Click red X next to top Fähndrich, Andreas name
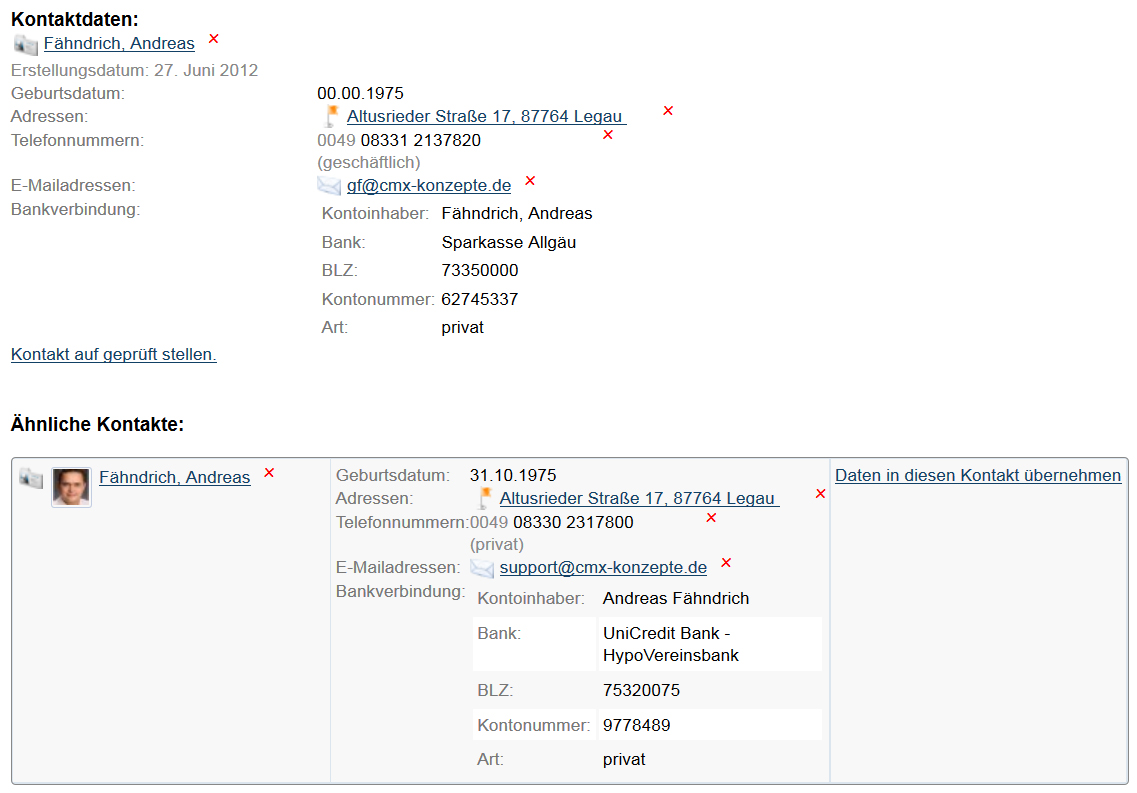This screenshot has width=1137, height=793. [x=213, y=39]
